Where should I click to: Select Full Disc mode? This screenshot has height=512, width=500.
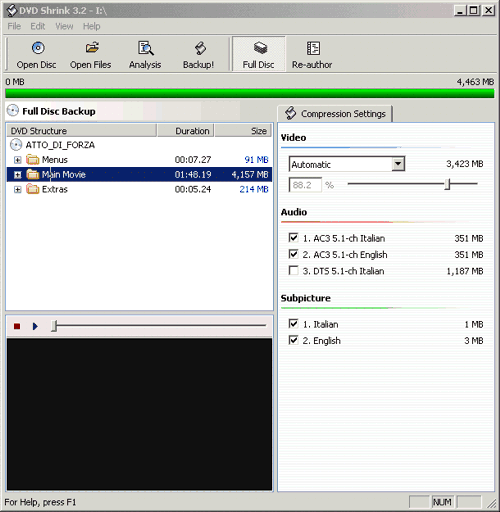point(259,54)
